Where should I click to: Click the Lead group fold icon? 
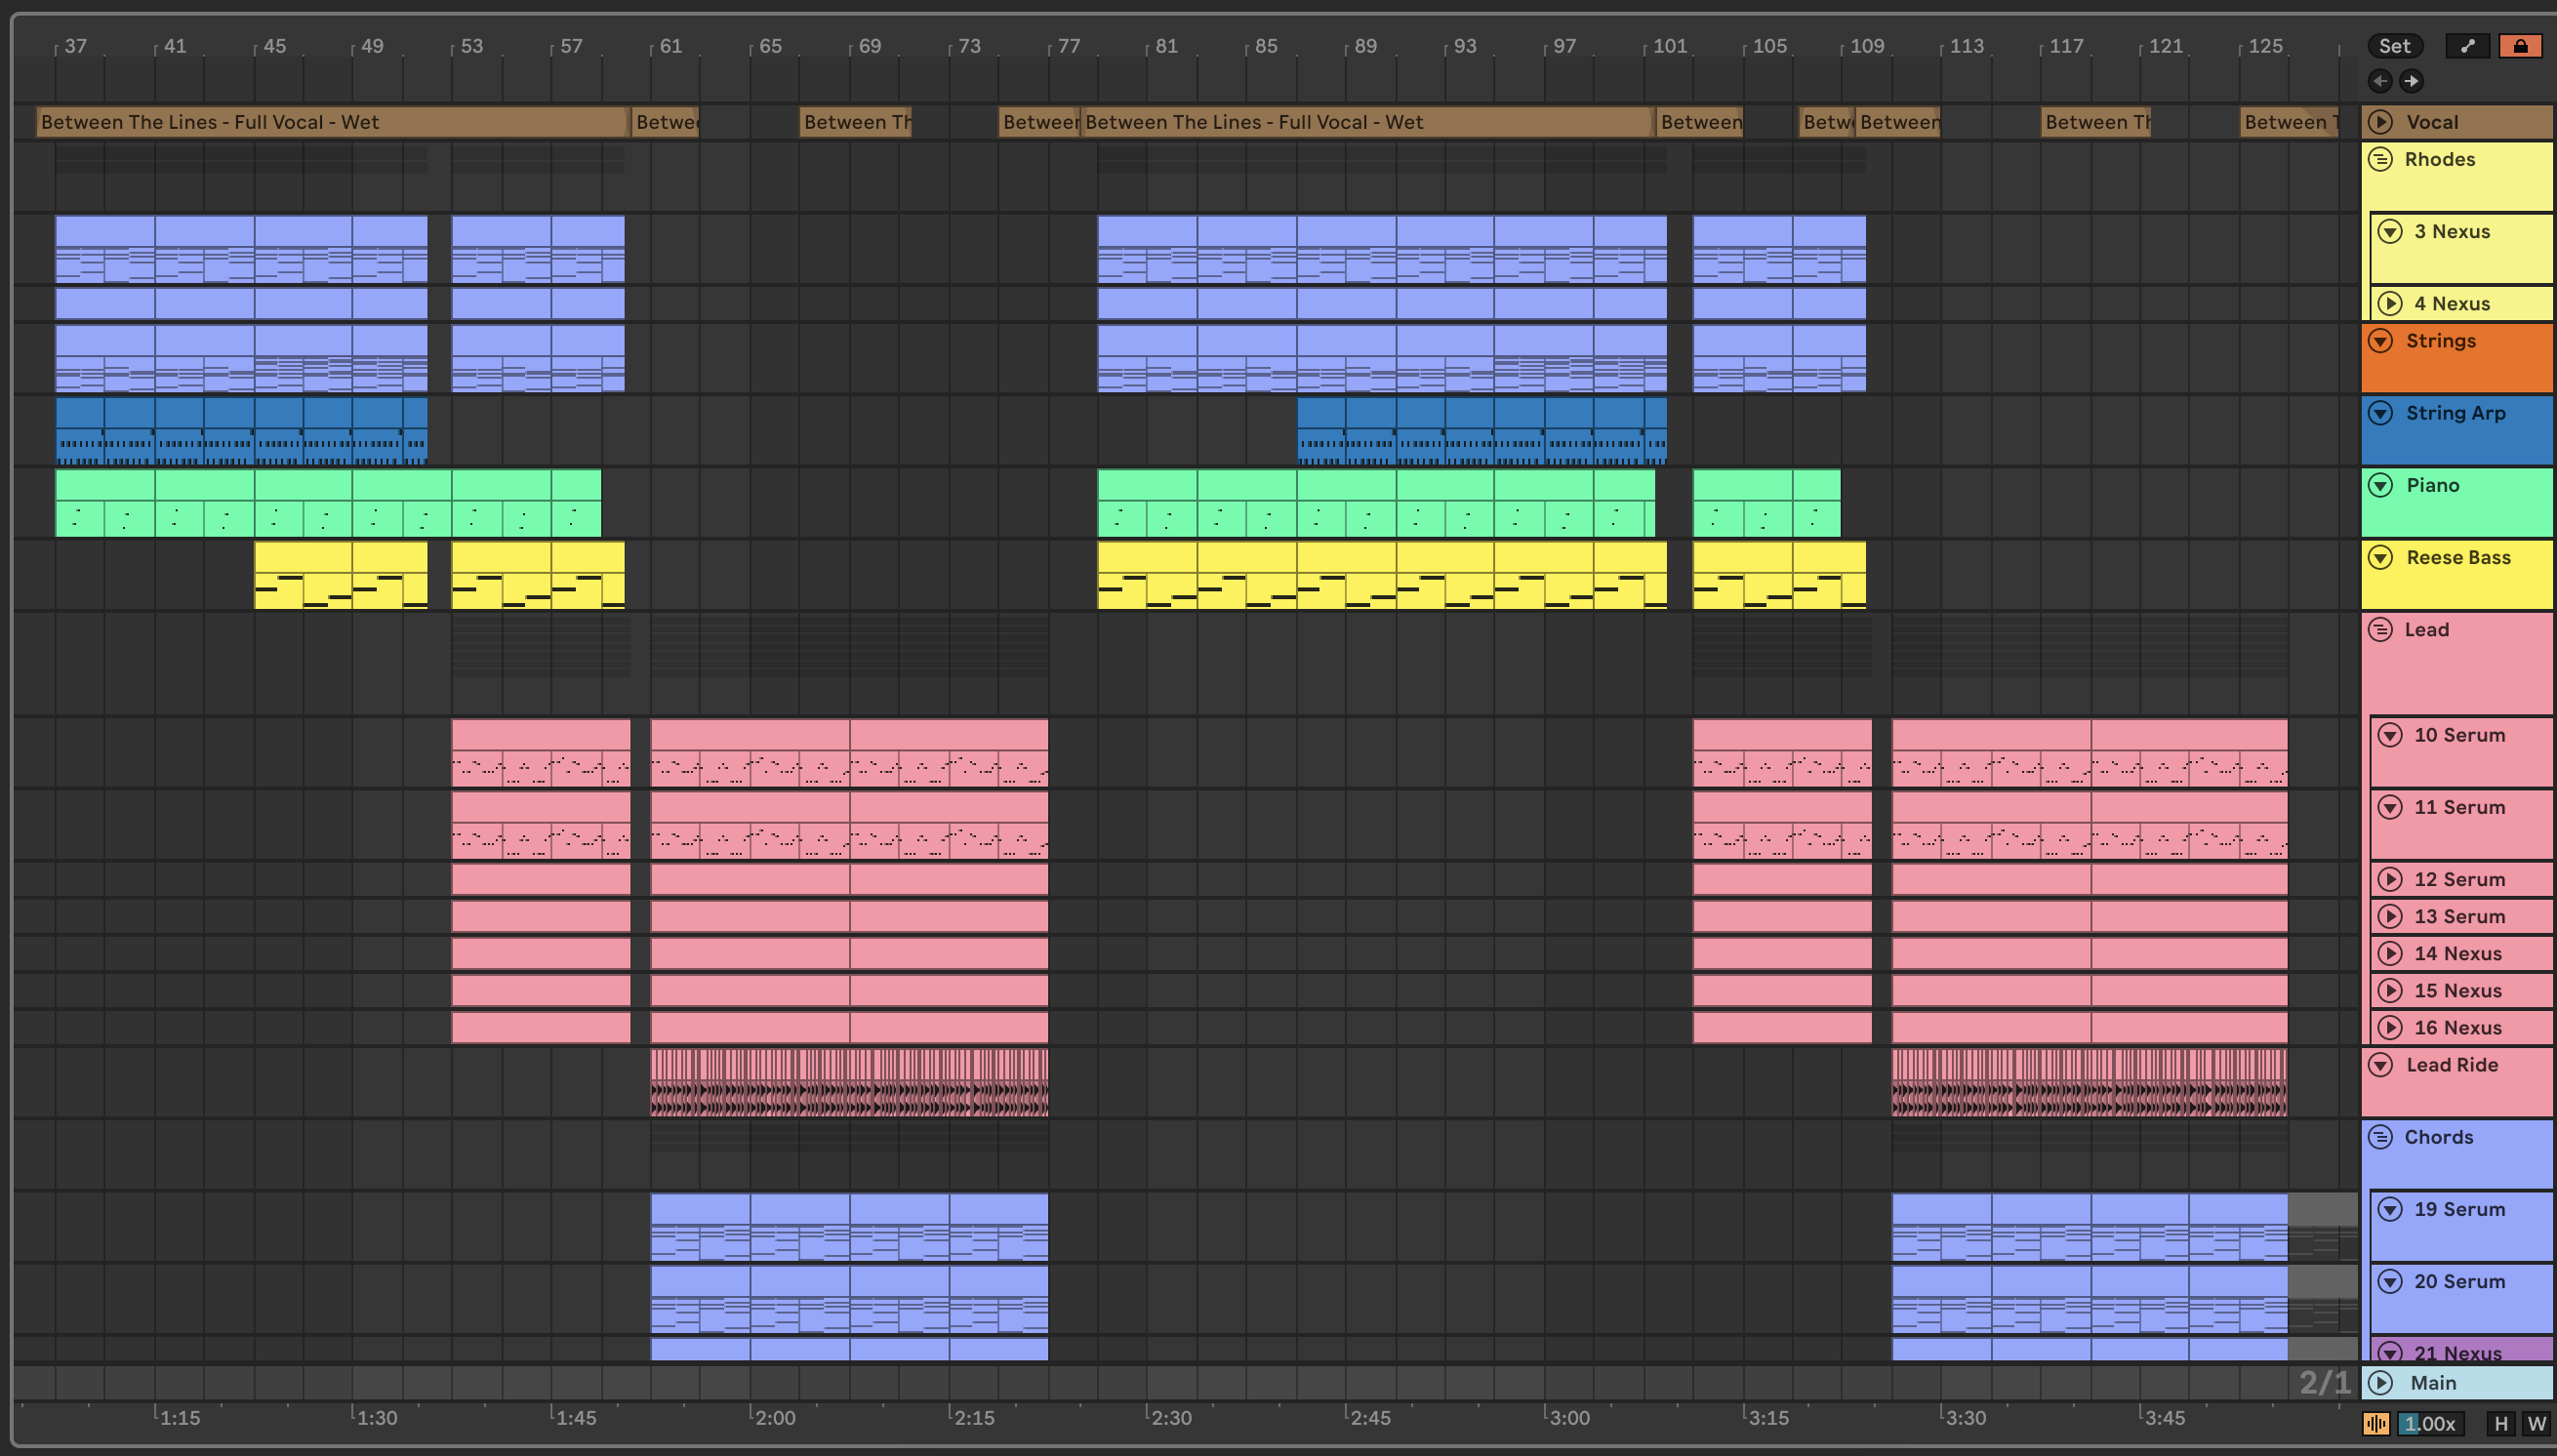coord(2381,630)
